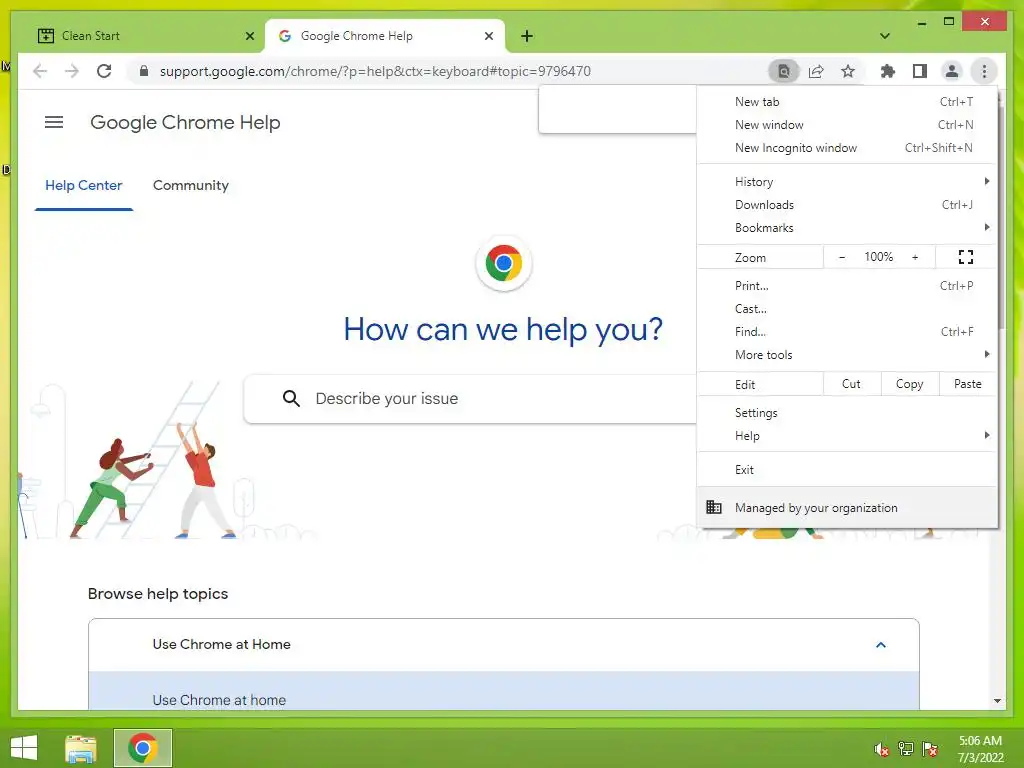Click the Action Center flag icon
This screenshot has height=768, width=1024.
tap(930, 749)
